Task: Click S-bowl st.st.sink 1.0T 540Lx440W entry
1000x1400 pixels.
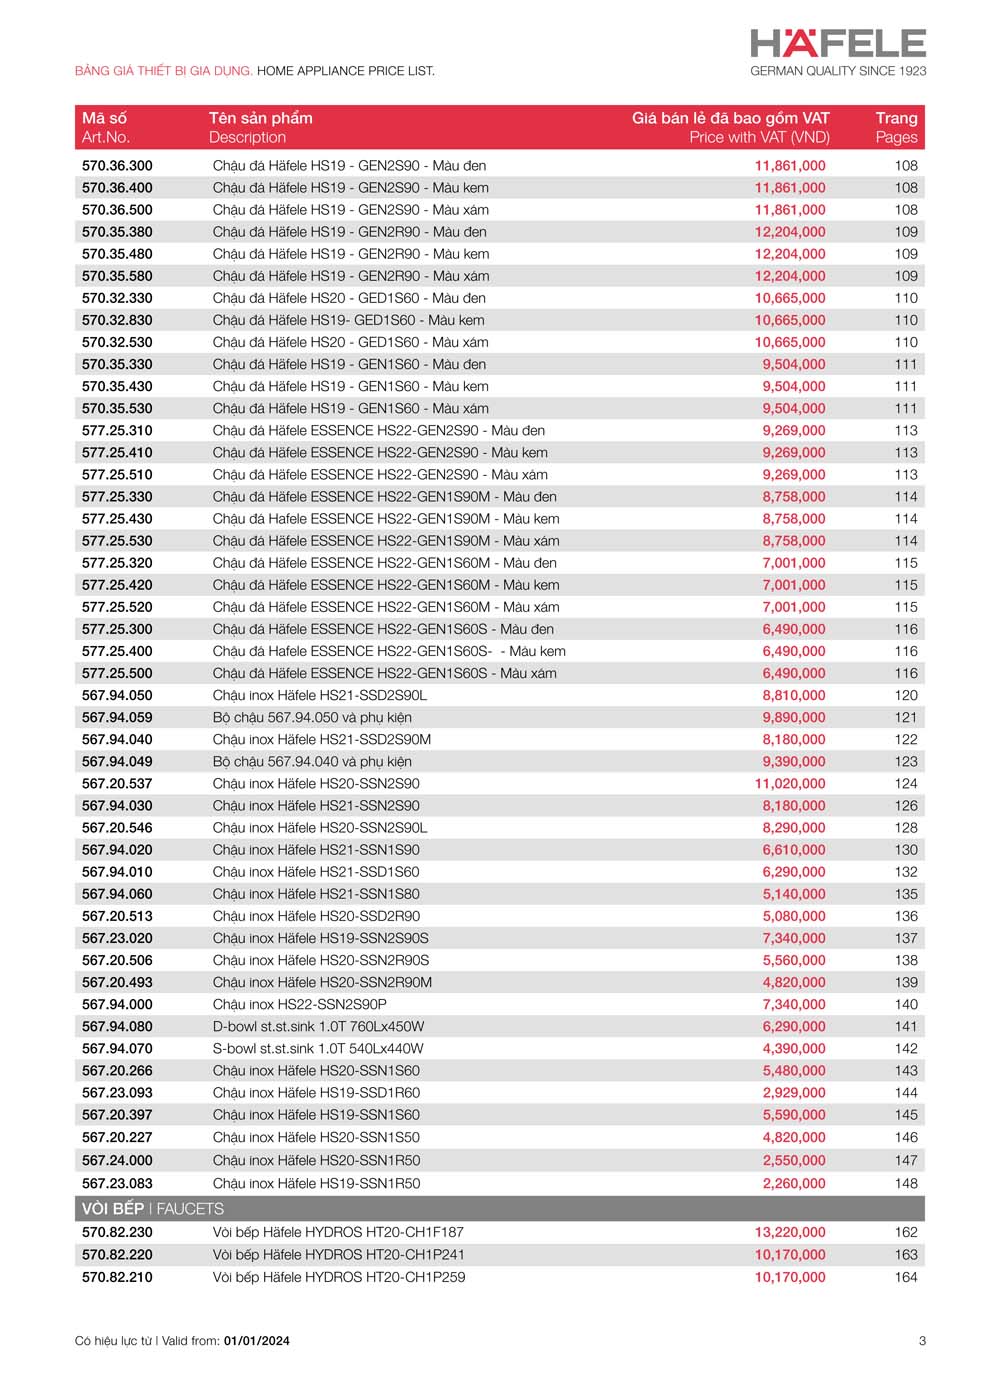Action: point(318,1049)
